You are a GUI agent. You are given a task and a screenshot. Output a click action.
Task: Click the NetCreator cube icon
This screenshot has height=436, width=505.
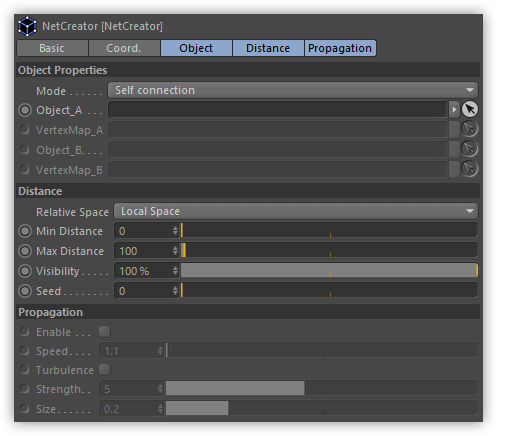coord(27,26)
